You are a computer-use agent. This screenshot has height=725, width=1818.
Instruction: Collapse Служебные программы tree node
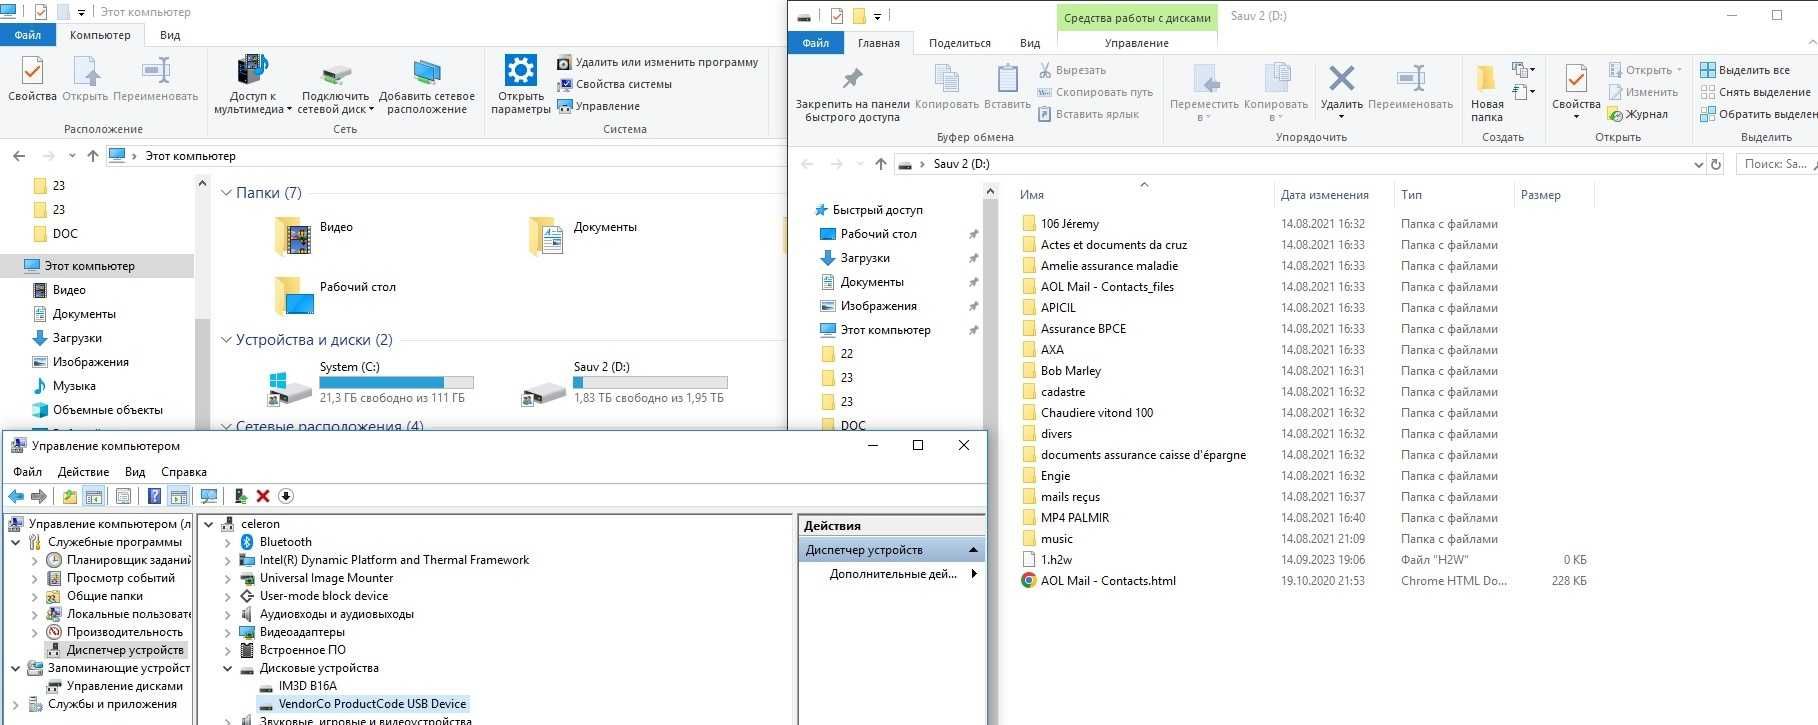16,542
